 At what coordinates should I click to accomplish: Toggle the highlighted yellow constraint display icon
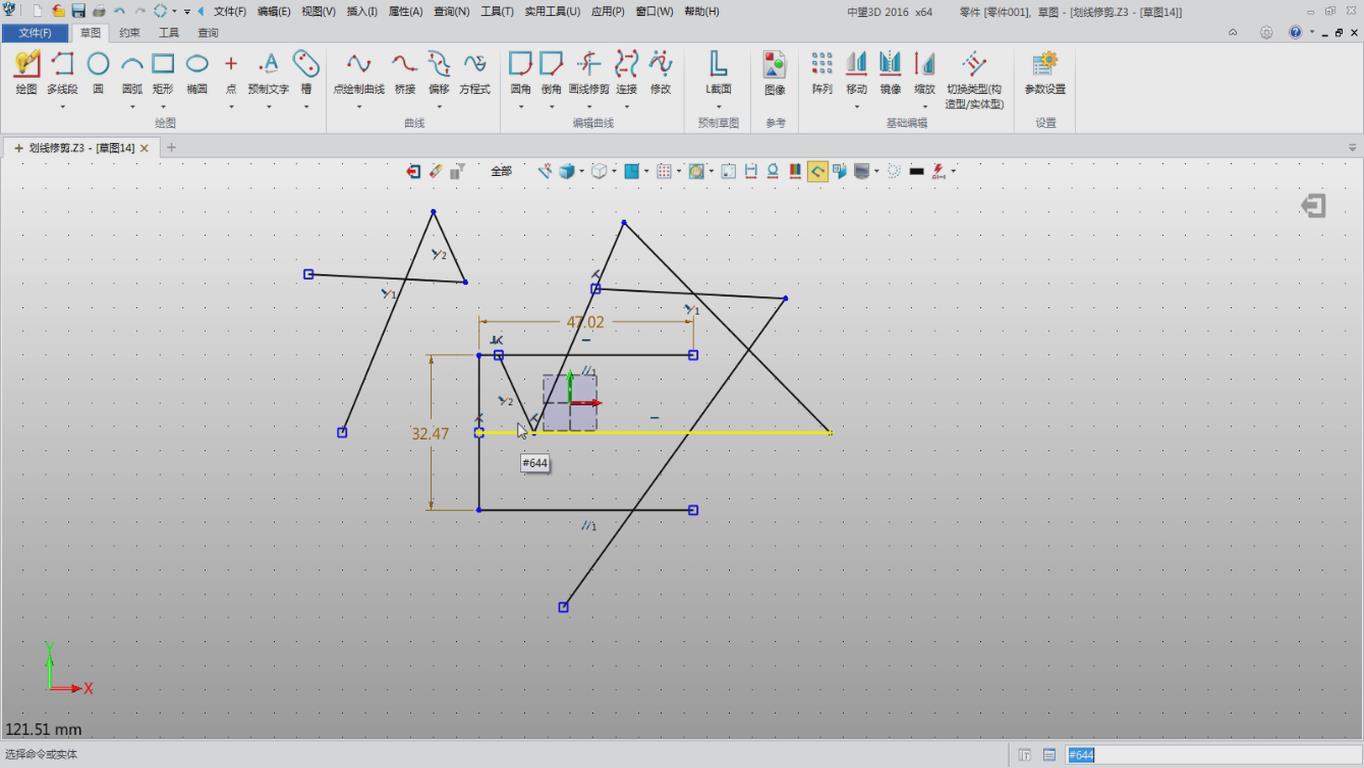coord(817,171)
